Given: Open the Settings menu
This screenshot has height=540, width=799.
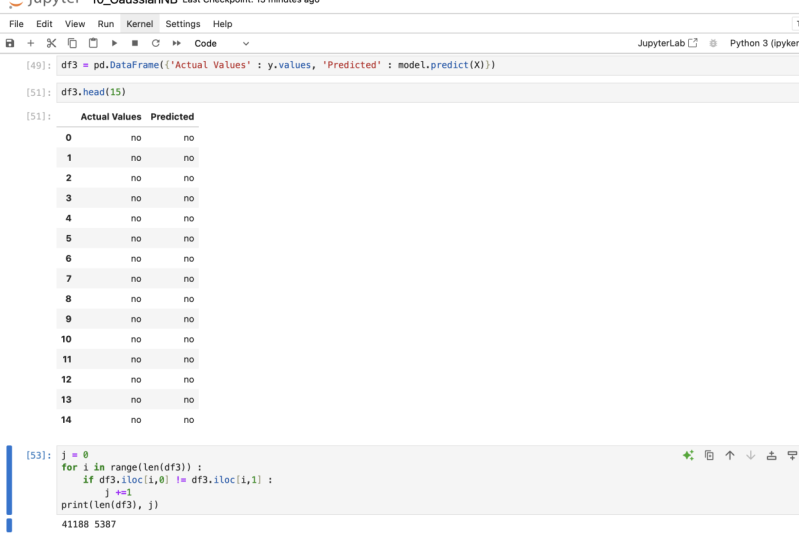Looking at the screenshot, I should click(183, 24).
